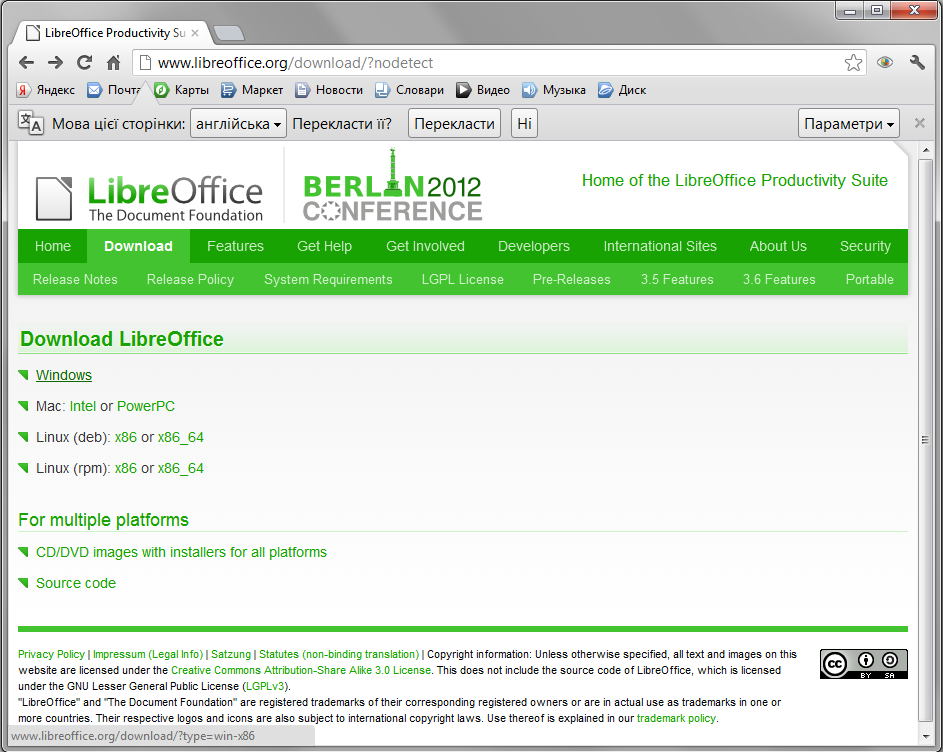Open the Release Notes submenu link
The height and width of the screenshot is (752, 943).
tap(75, 279)
